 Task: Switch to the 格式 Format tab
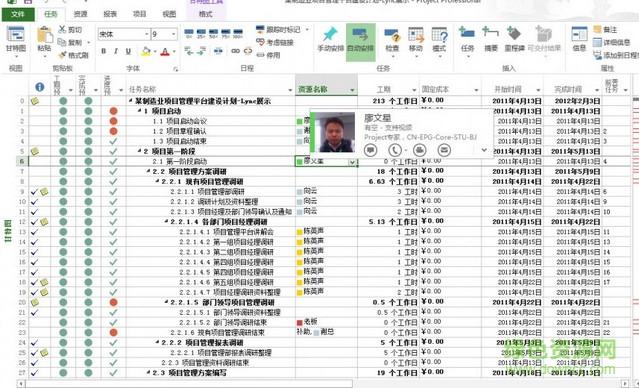pyautogui.click(x=206, y=14)
